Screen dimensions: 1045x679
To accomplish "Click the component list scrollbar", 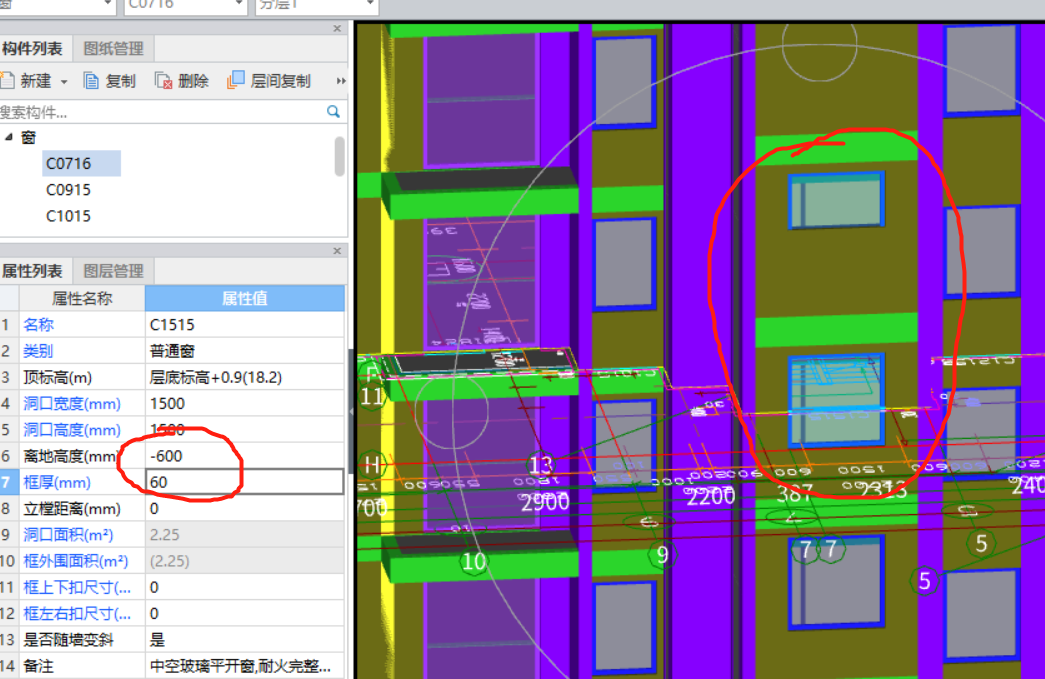I will (340, 156).
